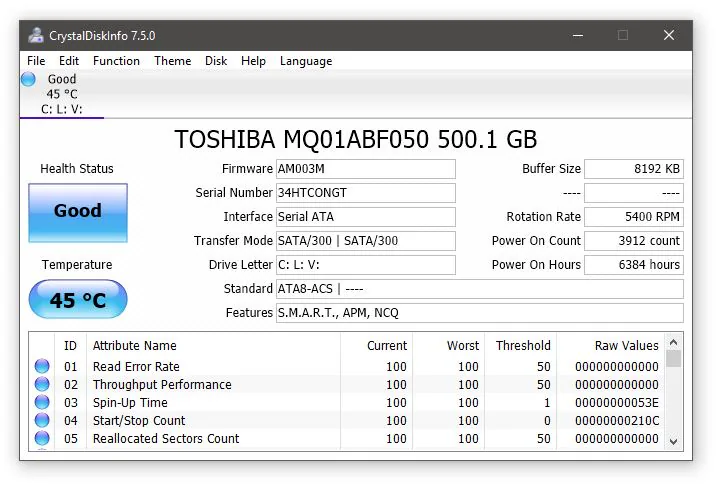Open the Theme menu
Image resolution: width=717 pixels, height=486 pixels.
click(172, 61)
